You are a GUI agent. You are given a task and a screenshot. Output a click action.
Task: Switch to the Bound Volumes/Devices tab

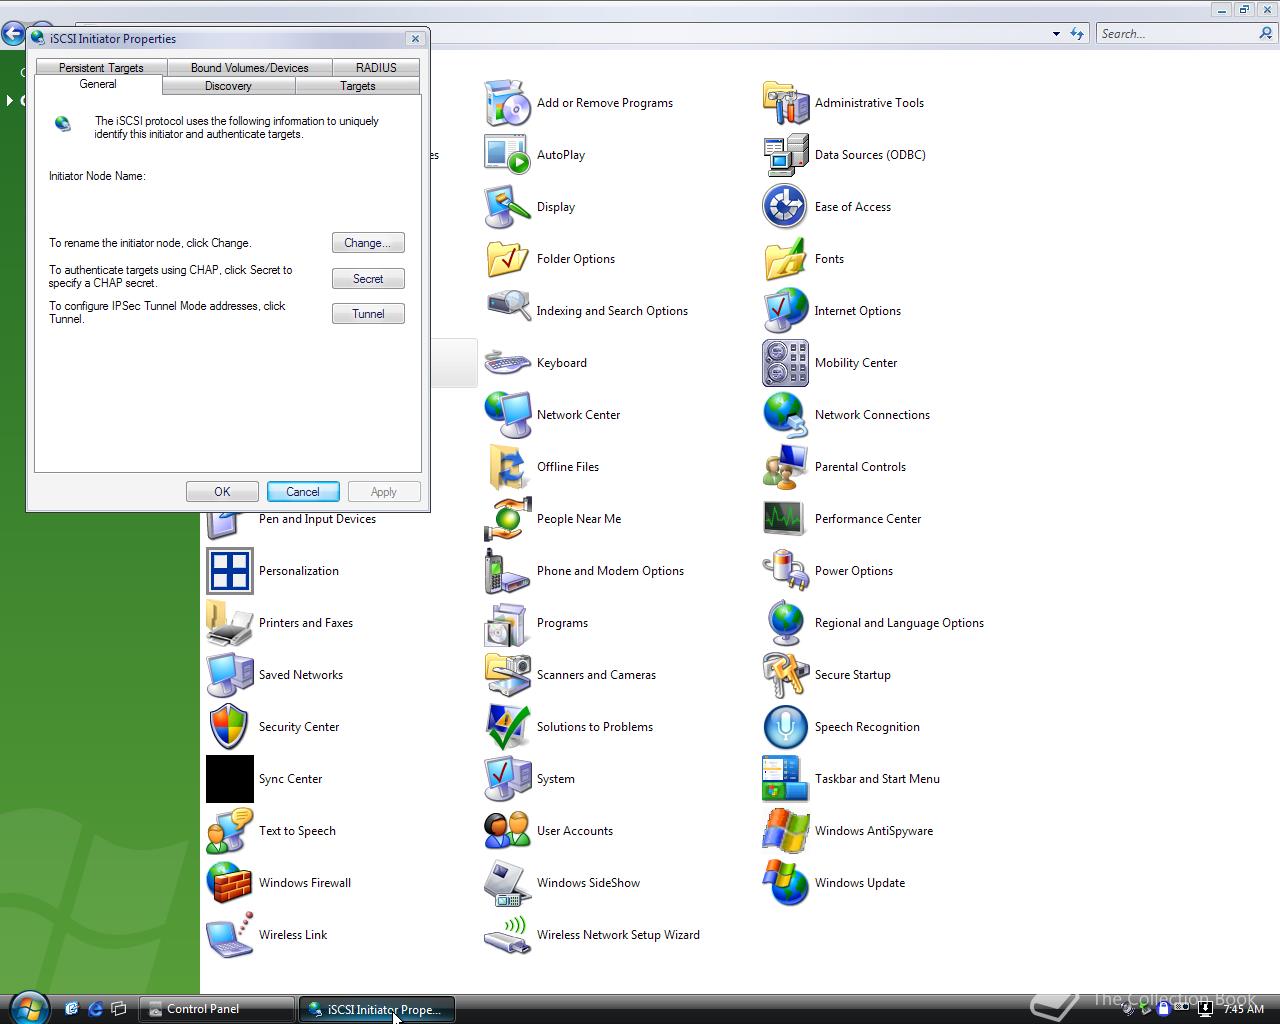pyautogui.click(x=249, y=68)
